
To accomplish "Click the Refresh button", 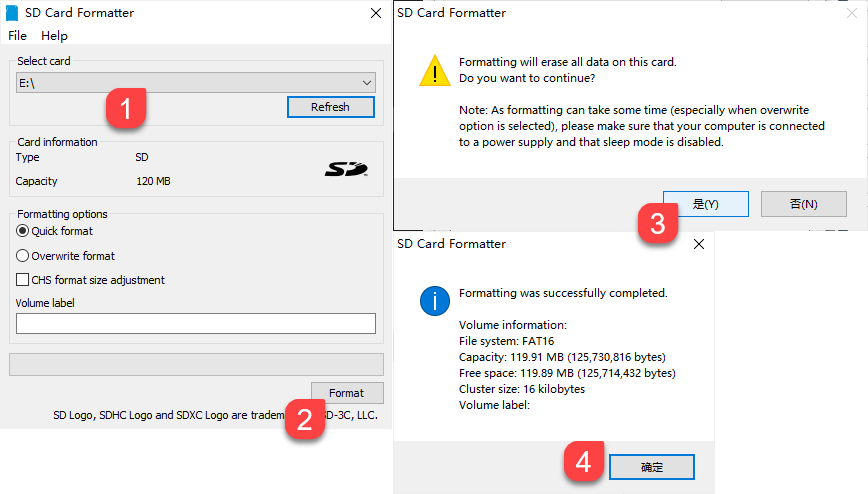I will point(330,107).
